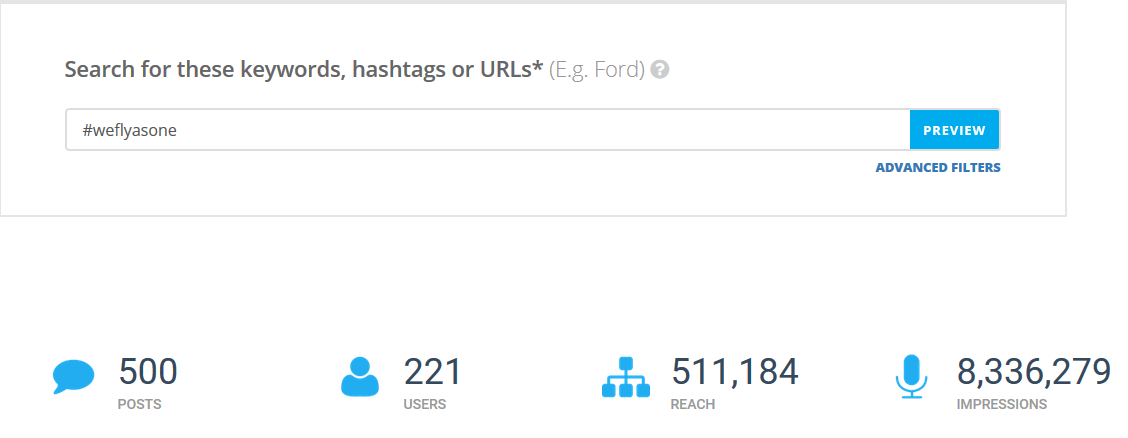Click the help question mark icon
The width and height of the screenshot is (1128, 438).
660,71
